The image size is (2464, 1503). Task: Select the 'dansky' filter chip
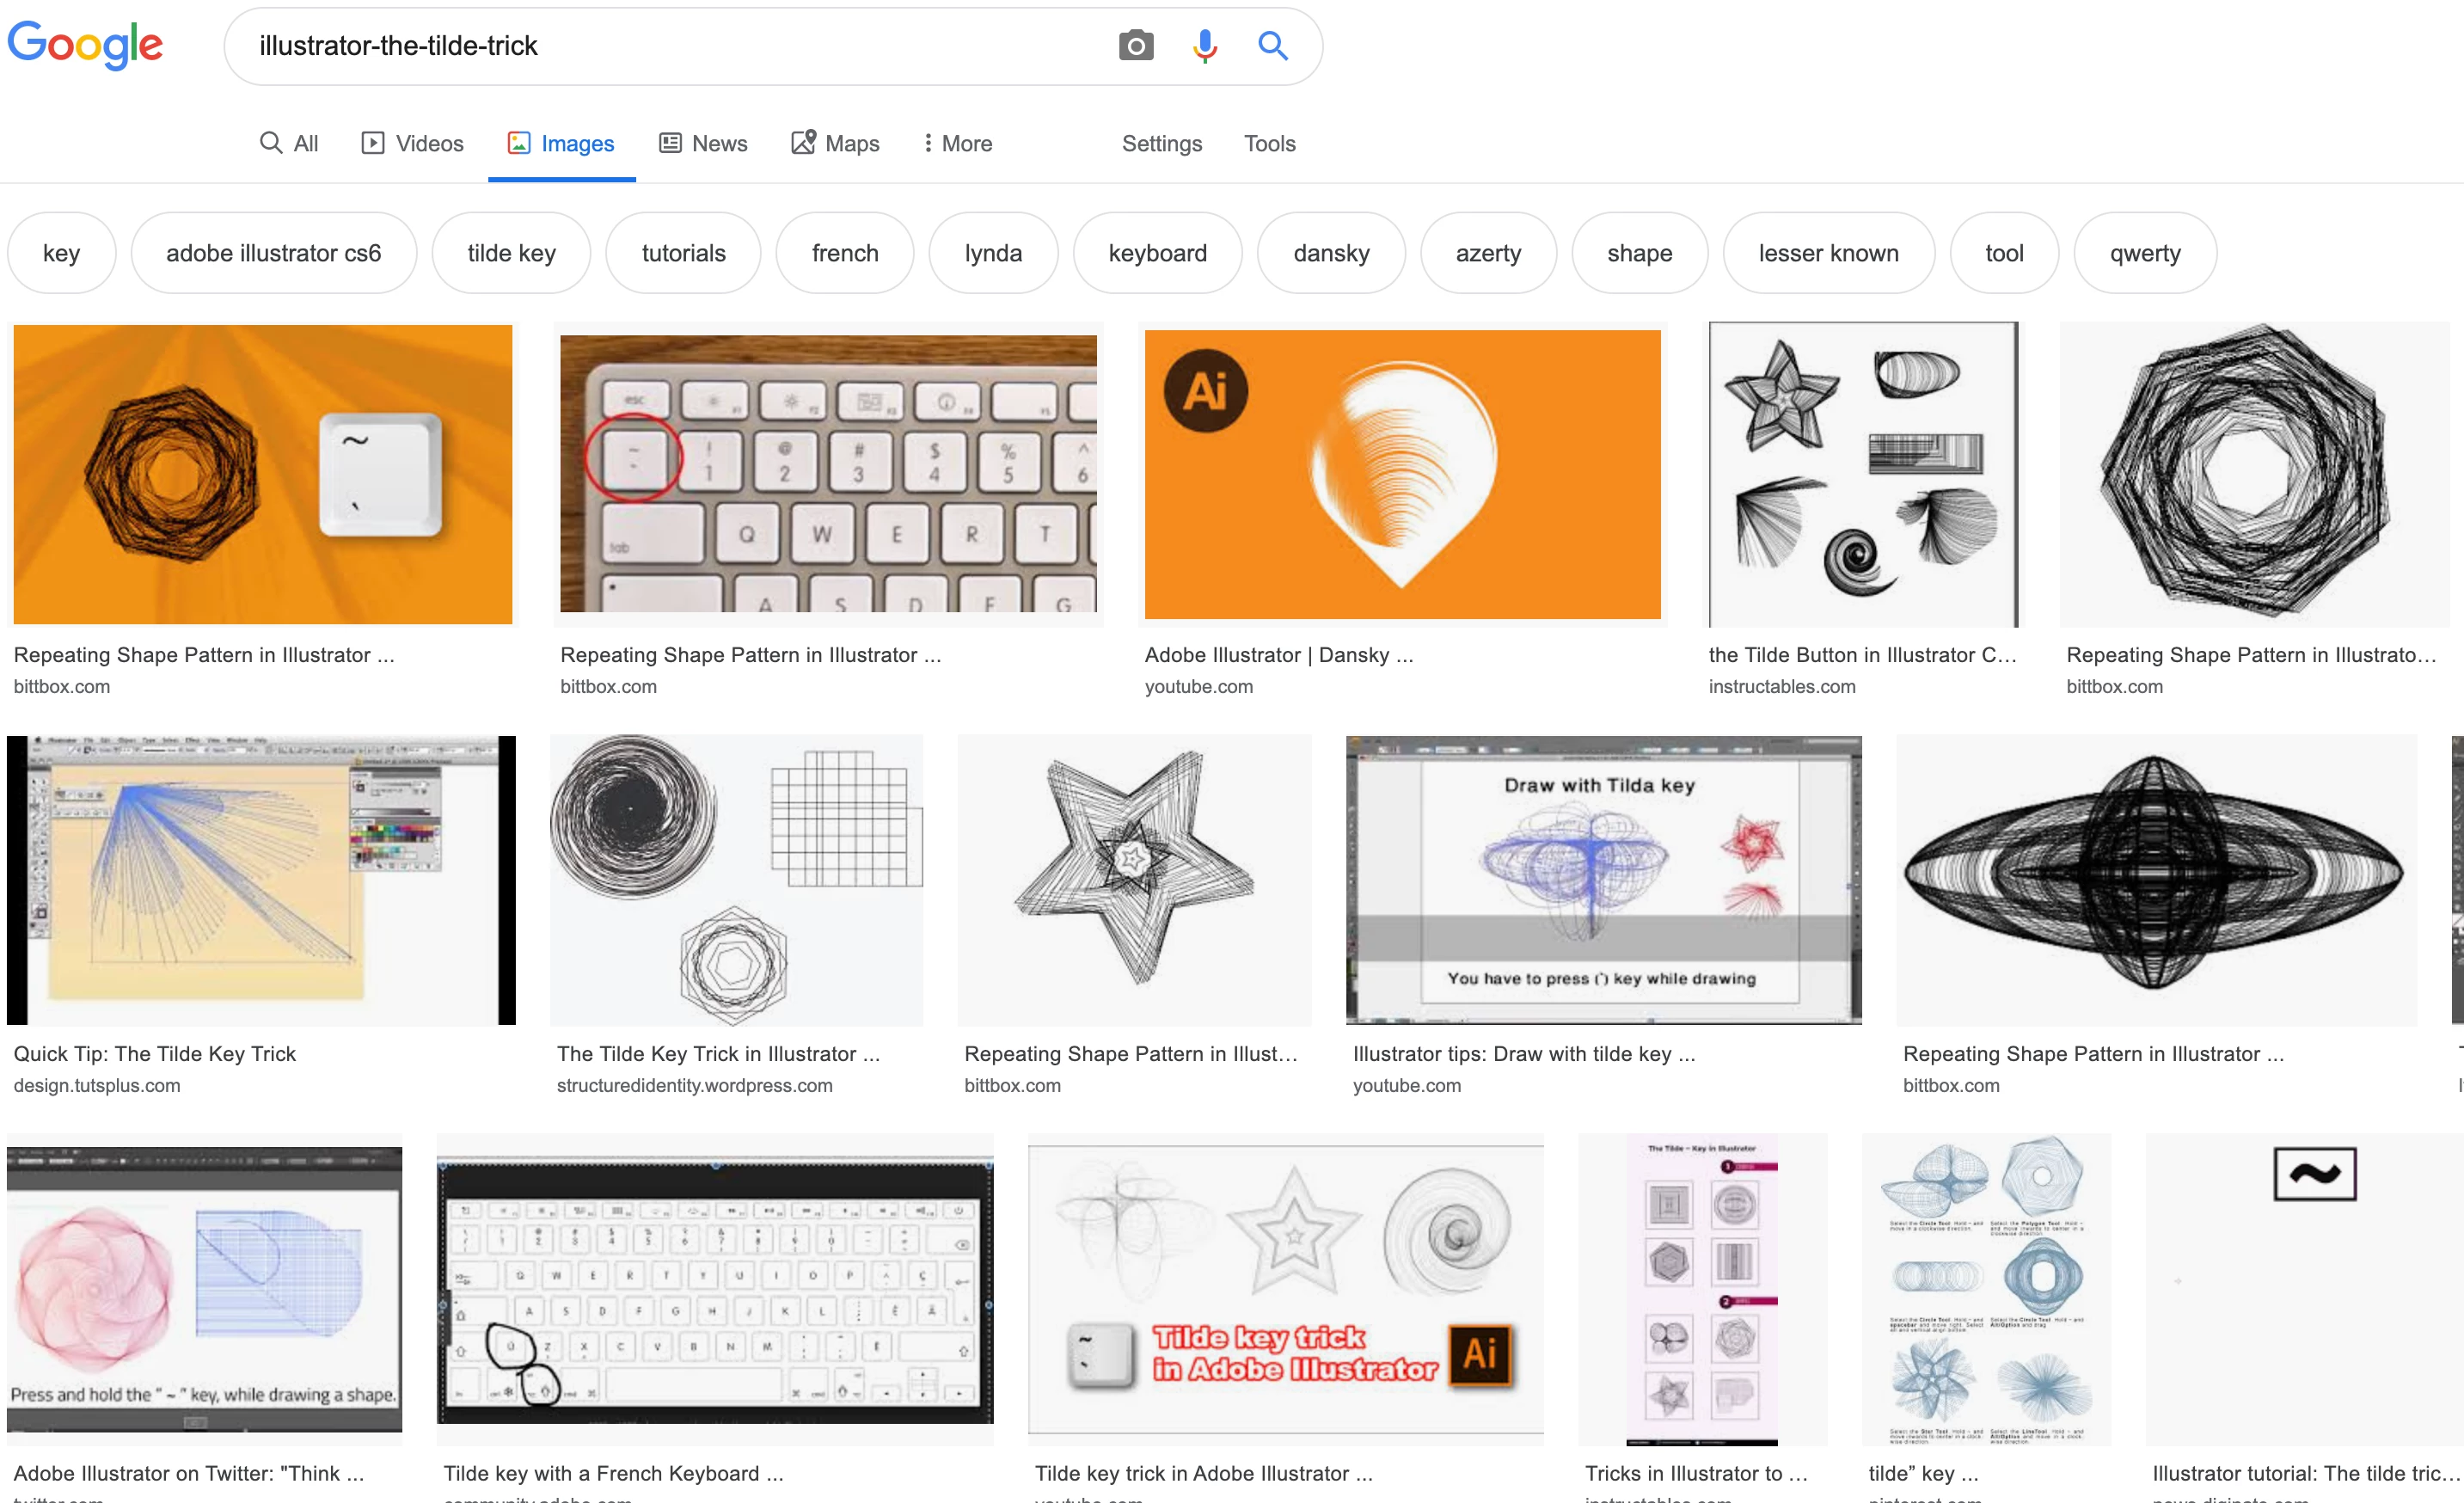point(1330,253)
